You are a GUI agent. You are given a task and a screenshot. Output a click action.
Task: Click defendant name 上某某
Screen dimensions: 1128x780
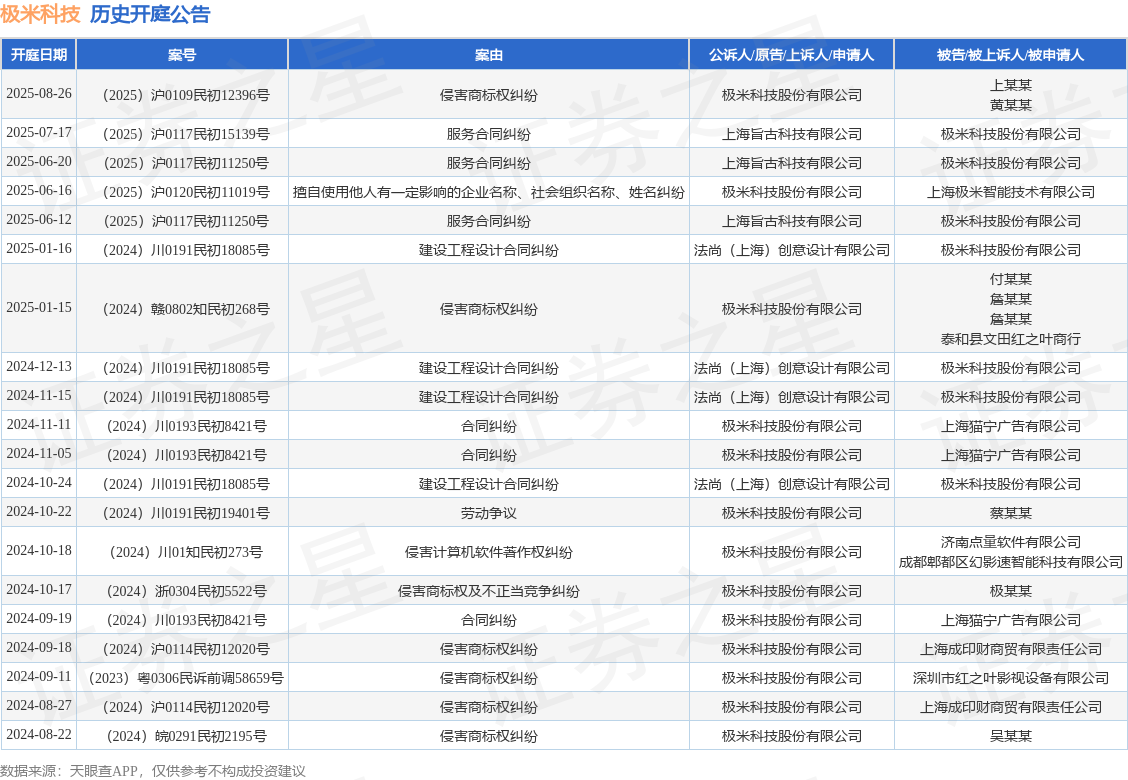tap(1011, 85)
